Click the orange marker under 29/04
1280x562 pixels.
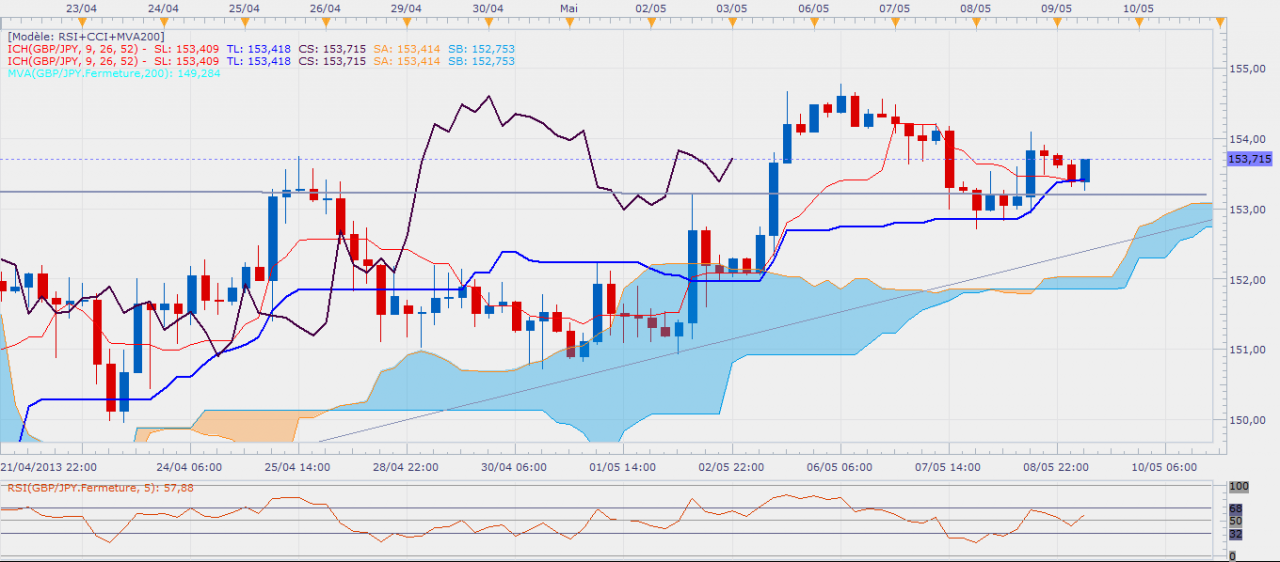(408, 21)
